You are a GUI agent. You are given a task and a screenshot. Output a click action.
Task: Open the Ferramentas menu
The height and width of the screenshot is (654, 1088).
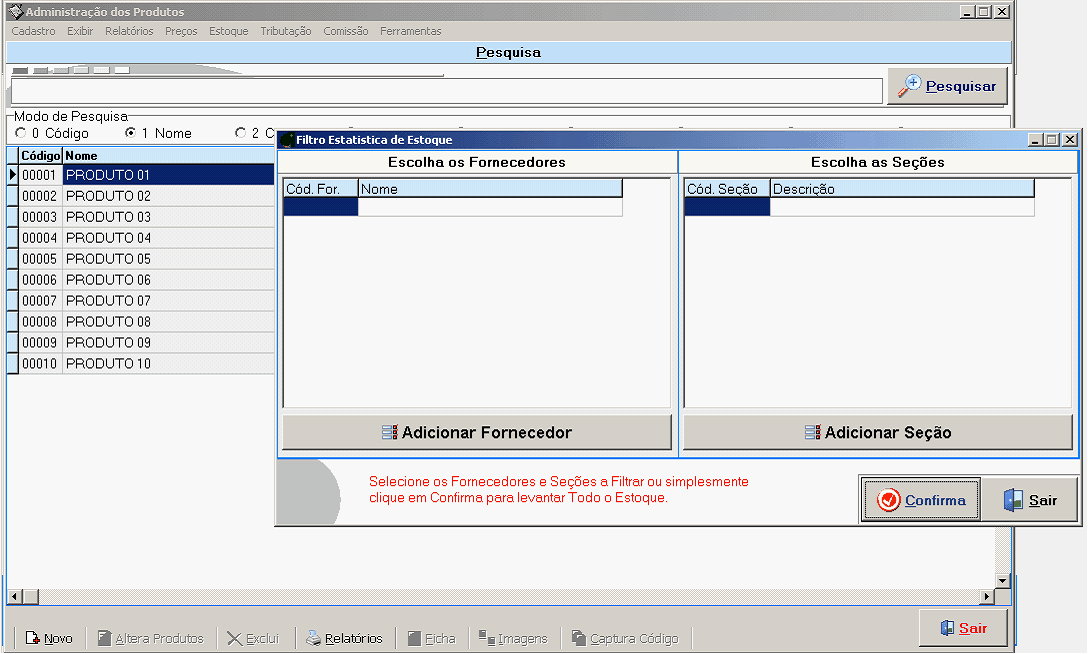pos(410,31)
